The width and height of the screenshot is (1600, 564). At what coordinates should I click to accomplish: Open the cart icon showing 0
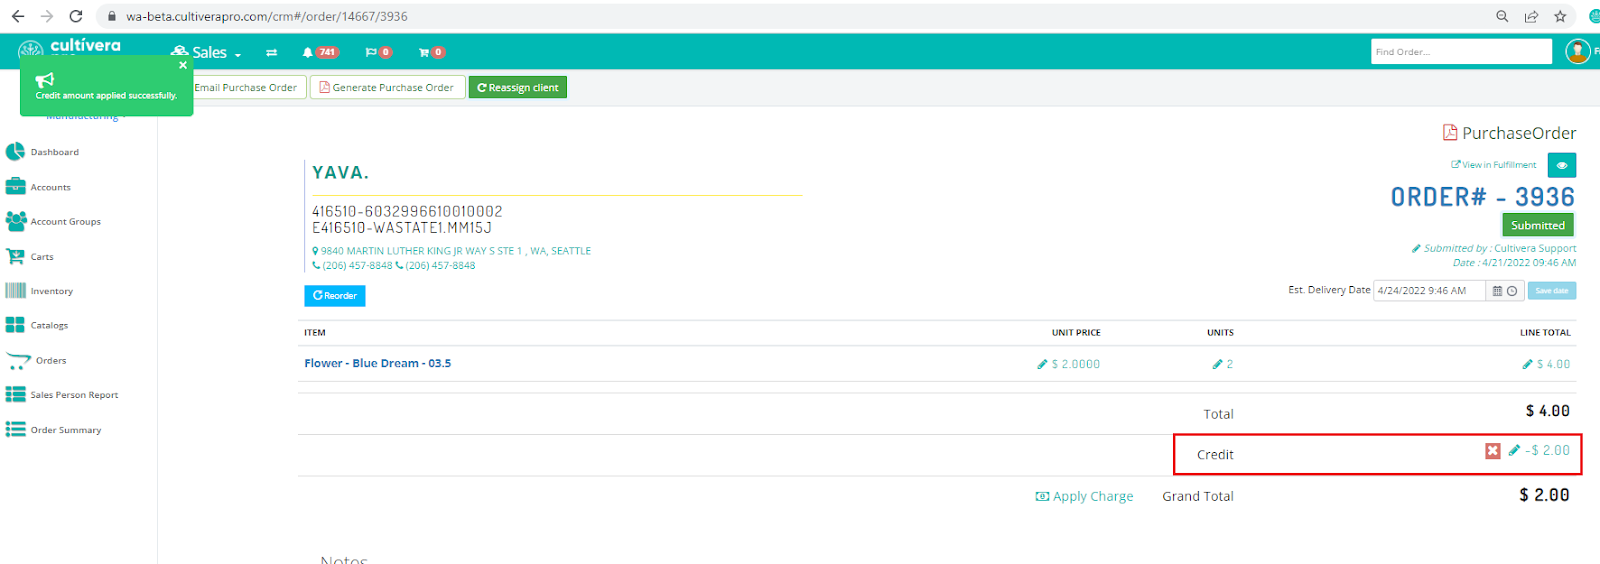(431, 52)
